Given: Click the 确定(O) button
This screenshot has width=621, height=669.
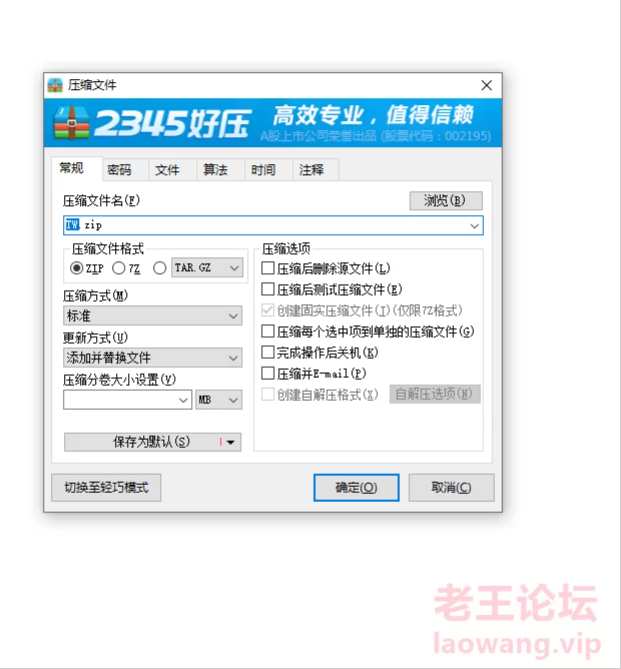Looking at the screenshot, I should tap(356, 487).
